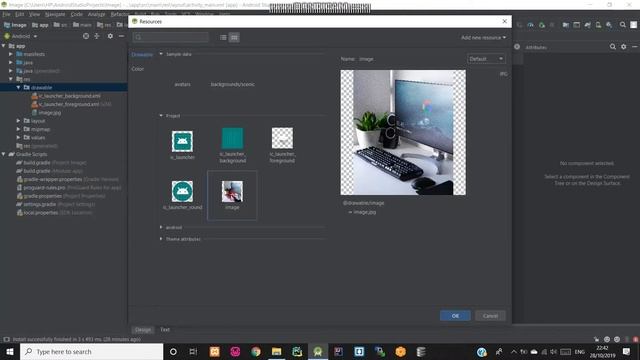Select the image drawable thumbnail
Screen dimensions: 640x360
(232, 191)
